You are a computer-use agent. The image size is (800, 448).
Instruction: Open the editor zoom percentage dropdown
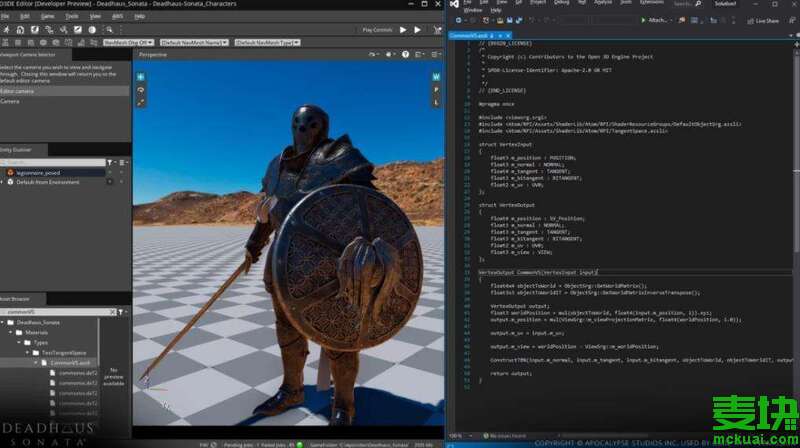point(459,436)
